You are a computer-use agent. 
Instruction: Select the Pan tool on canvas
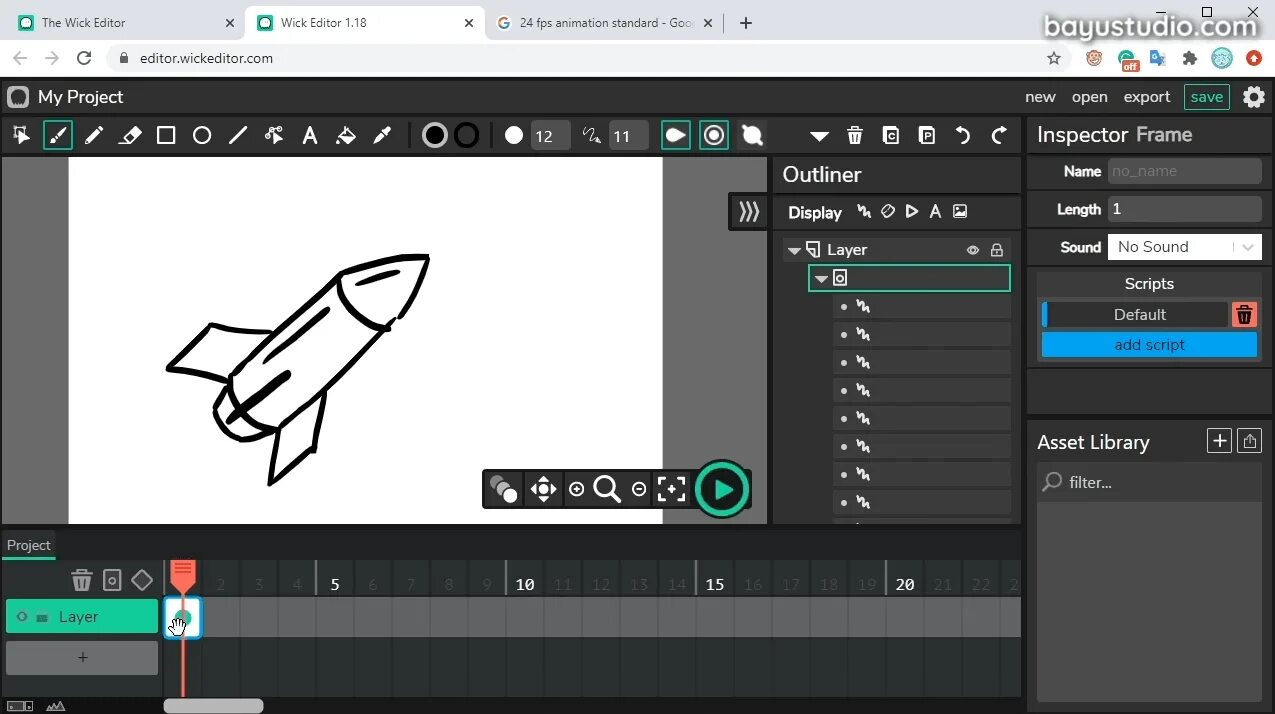pos(543,489)
